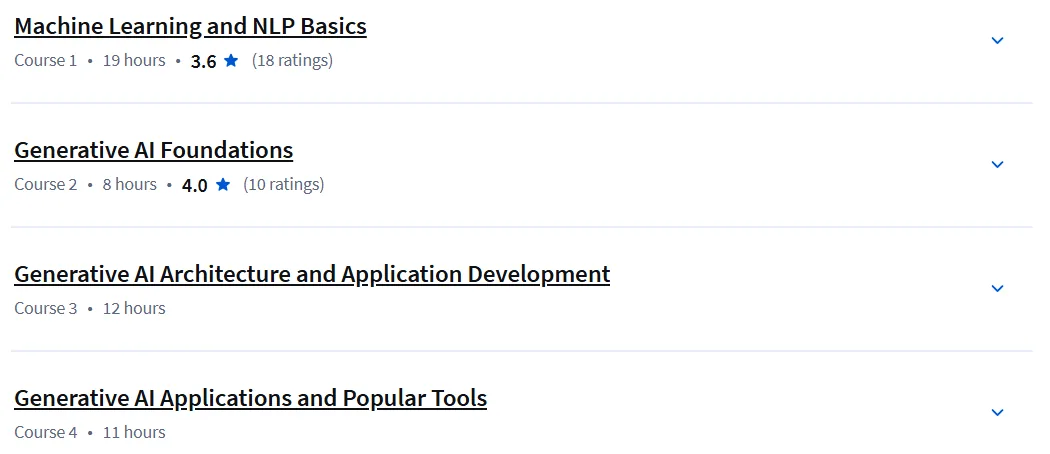Click the blue star beside the 4.0 rating
Viewport: 1050px width, 454px height.
223,184
